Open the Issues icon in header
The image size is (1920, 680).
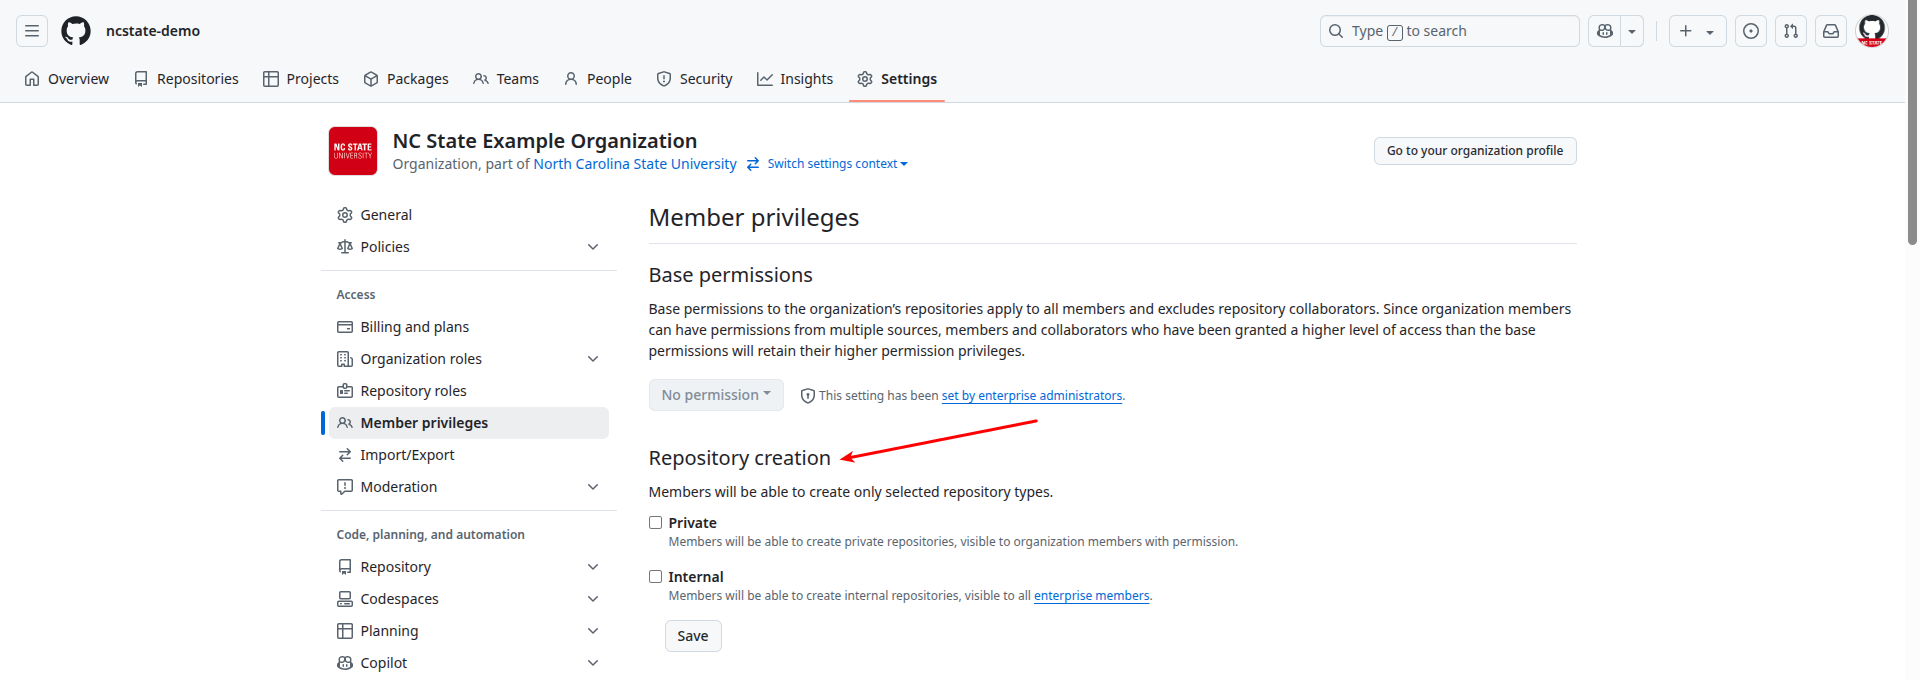tap(1751, 31)
